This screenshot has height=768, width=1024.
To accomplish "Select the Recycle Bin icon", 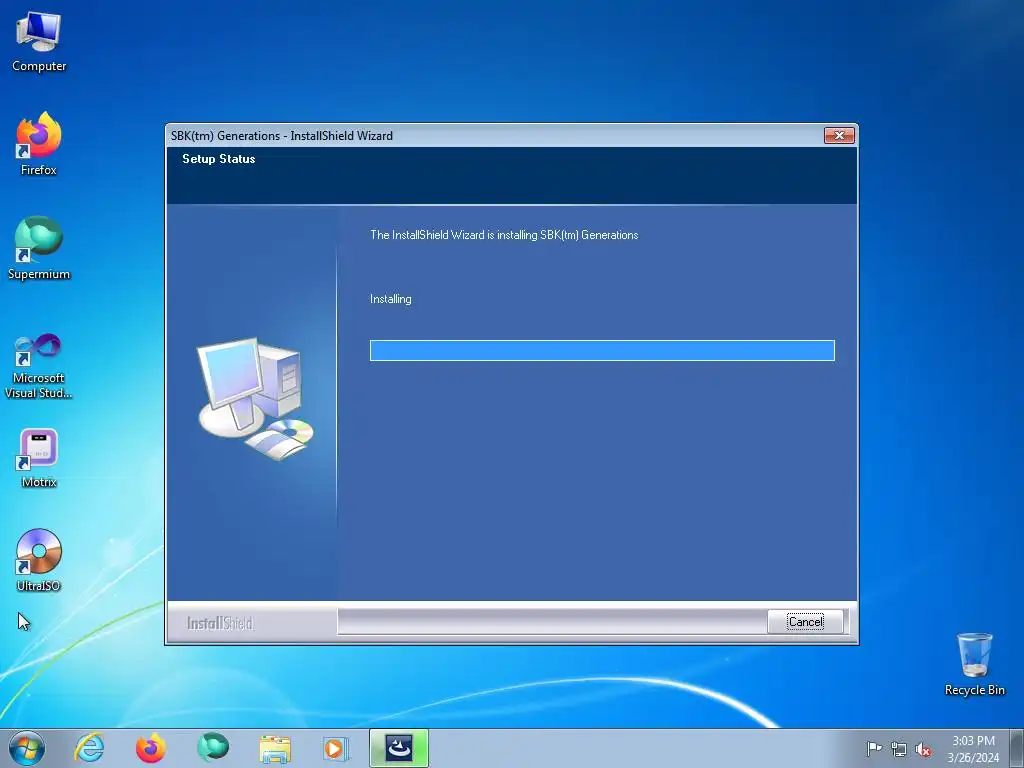I will pyautogui.click(x=974, y=664).
